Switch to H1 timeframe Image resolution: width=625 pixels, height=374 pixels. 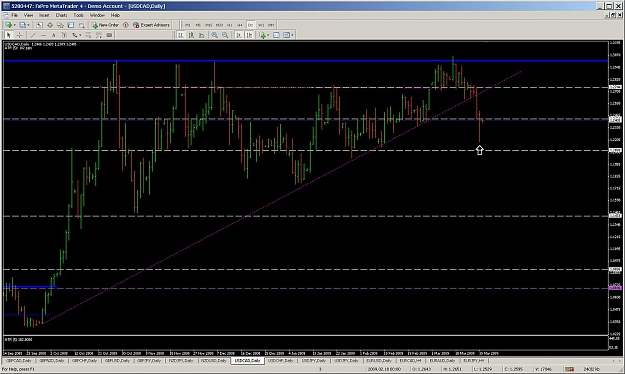[x=229, y=25]
